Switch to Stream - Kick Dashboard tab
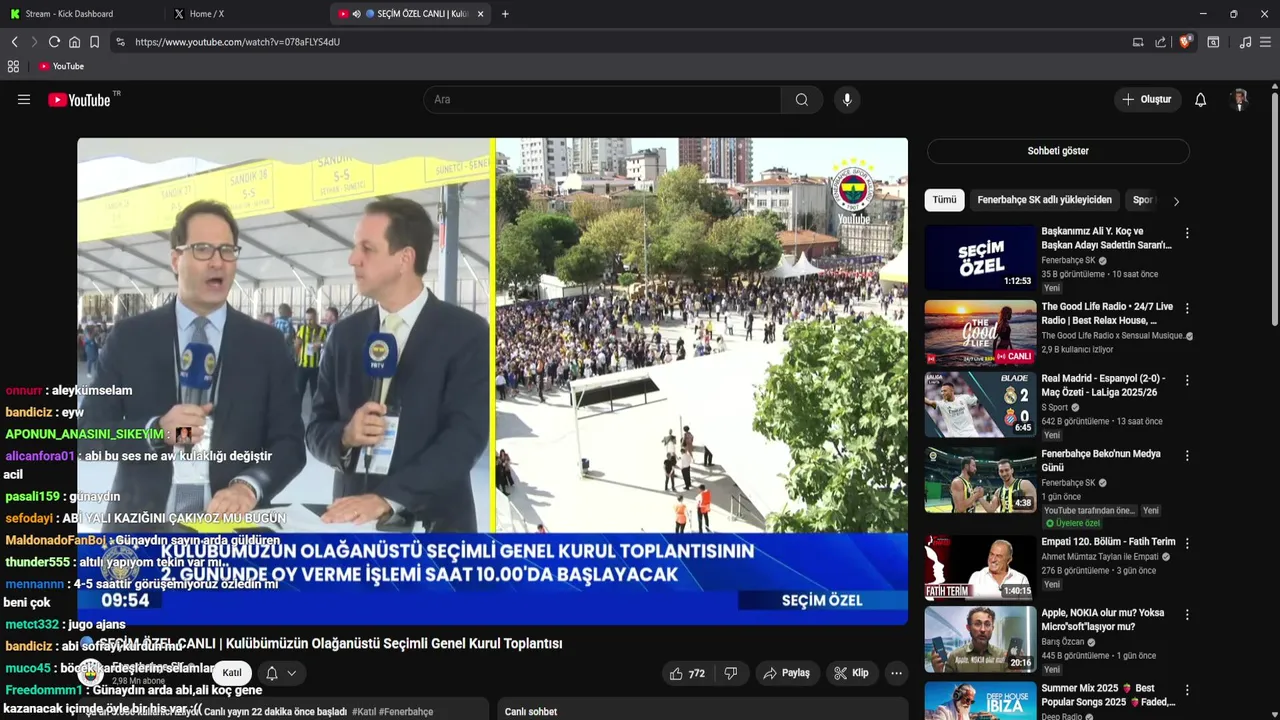 (x=80, y=14)
